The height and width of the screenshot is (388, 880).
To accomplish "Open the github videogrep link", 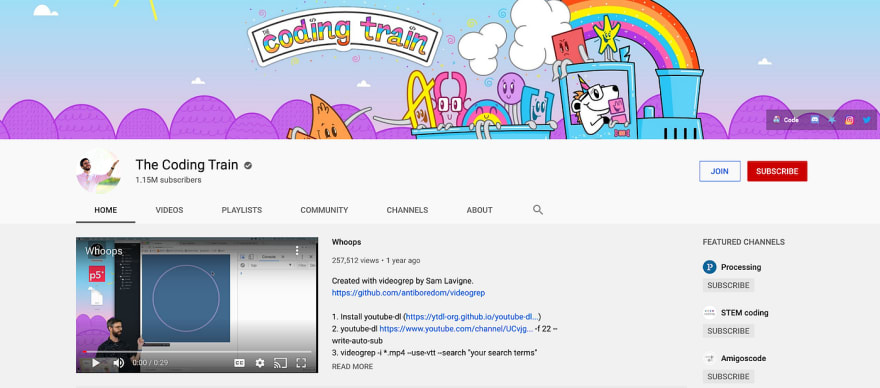I will click(409, 293).
